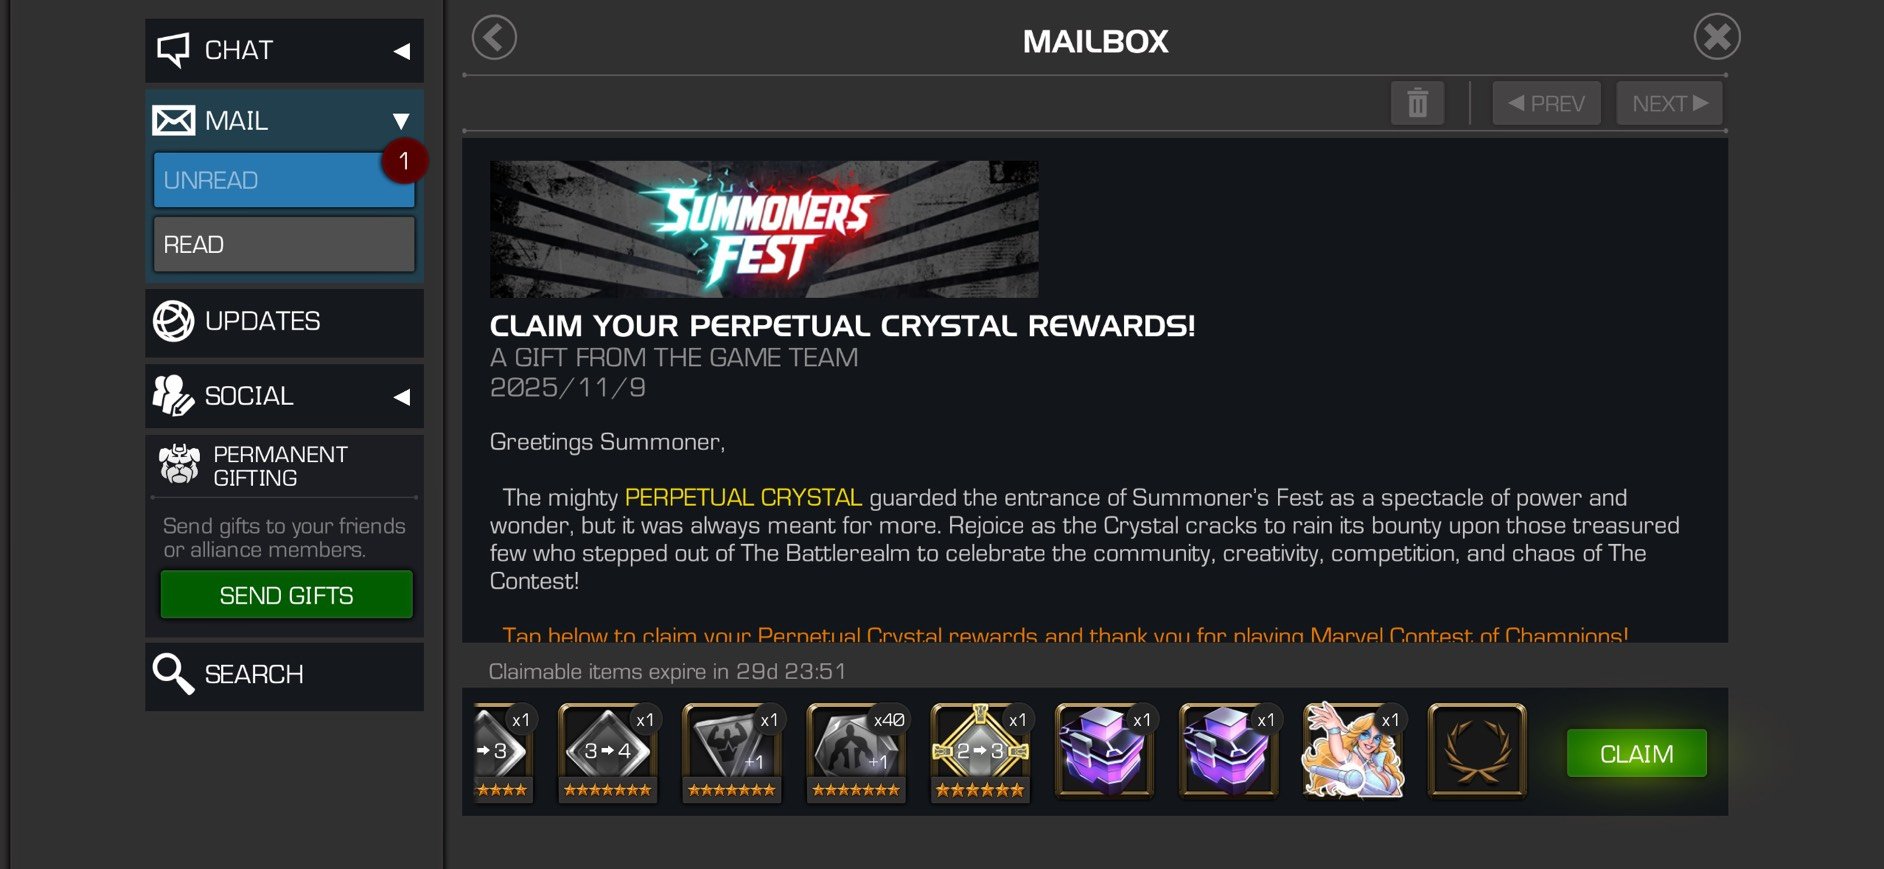Viewport: 1884px width, 869px height.
Task: Click the Send Gifts button
Action: coord(286,595)
